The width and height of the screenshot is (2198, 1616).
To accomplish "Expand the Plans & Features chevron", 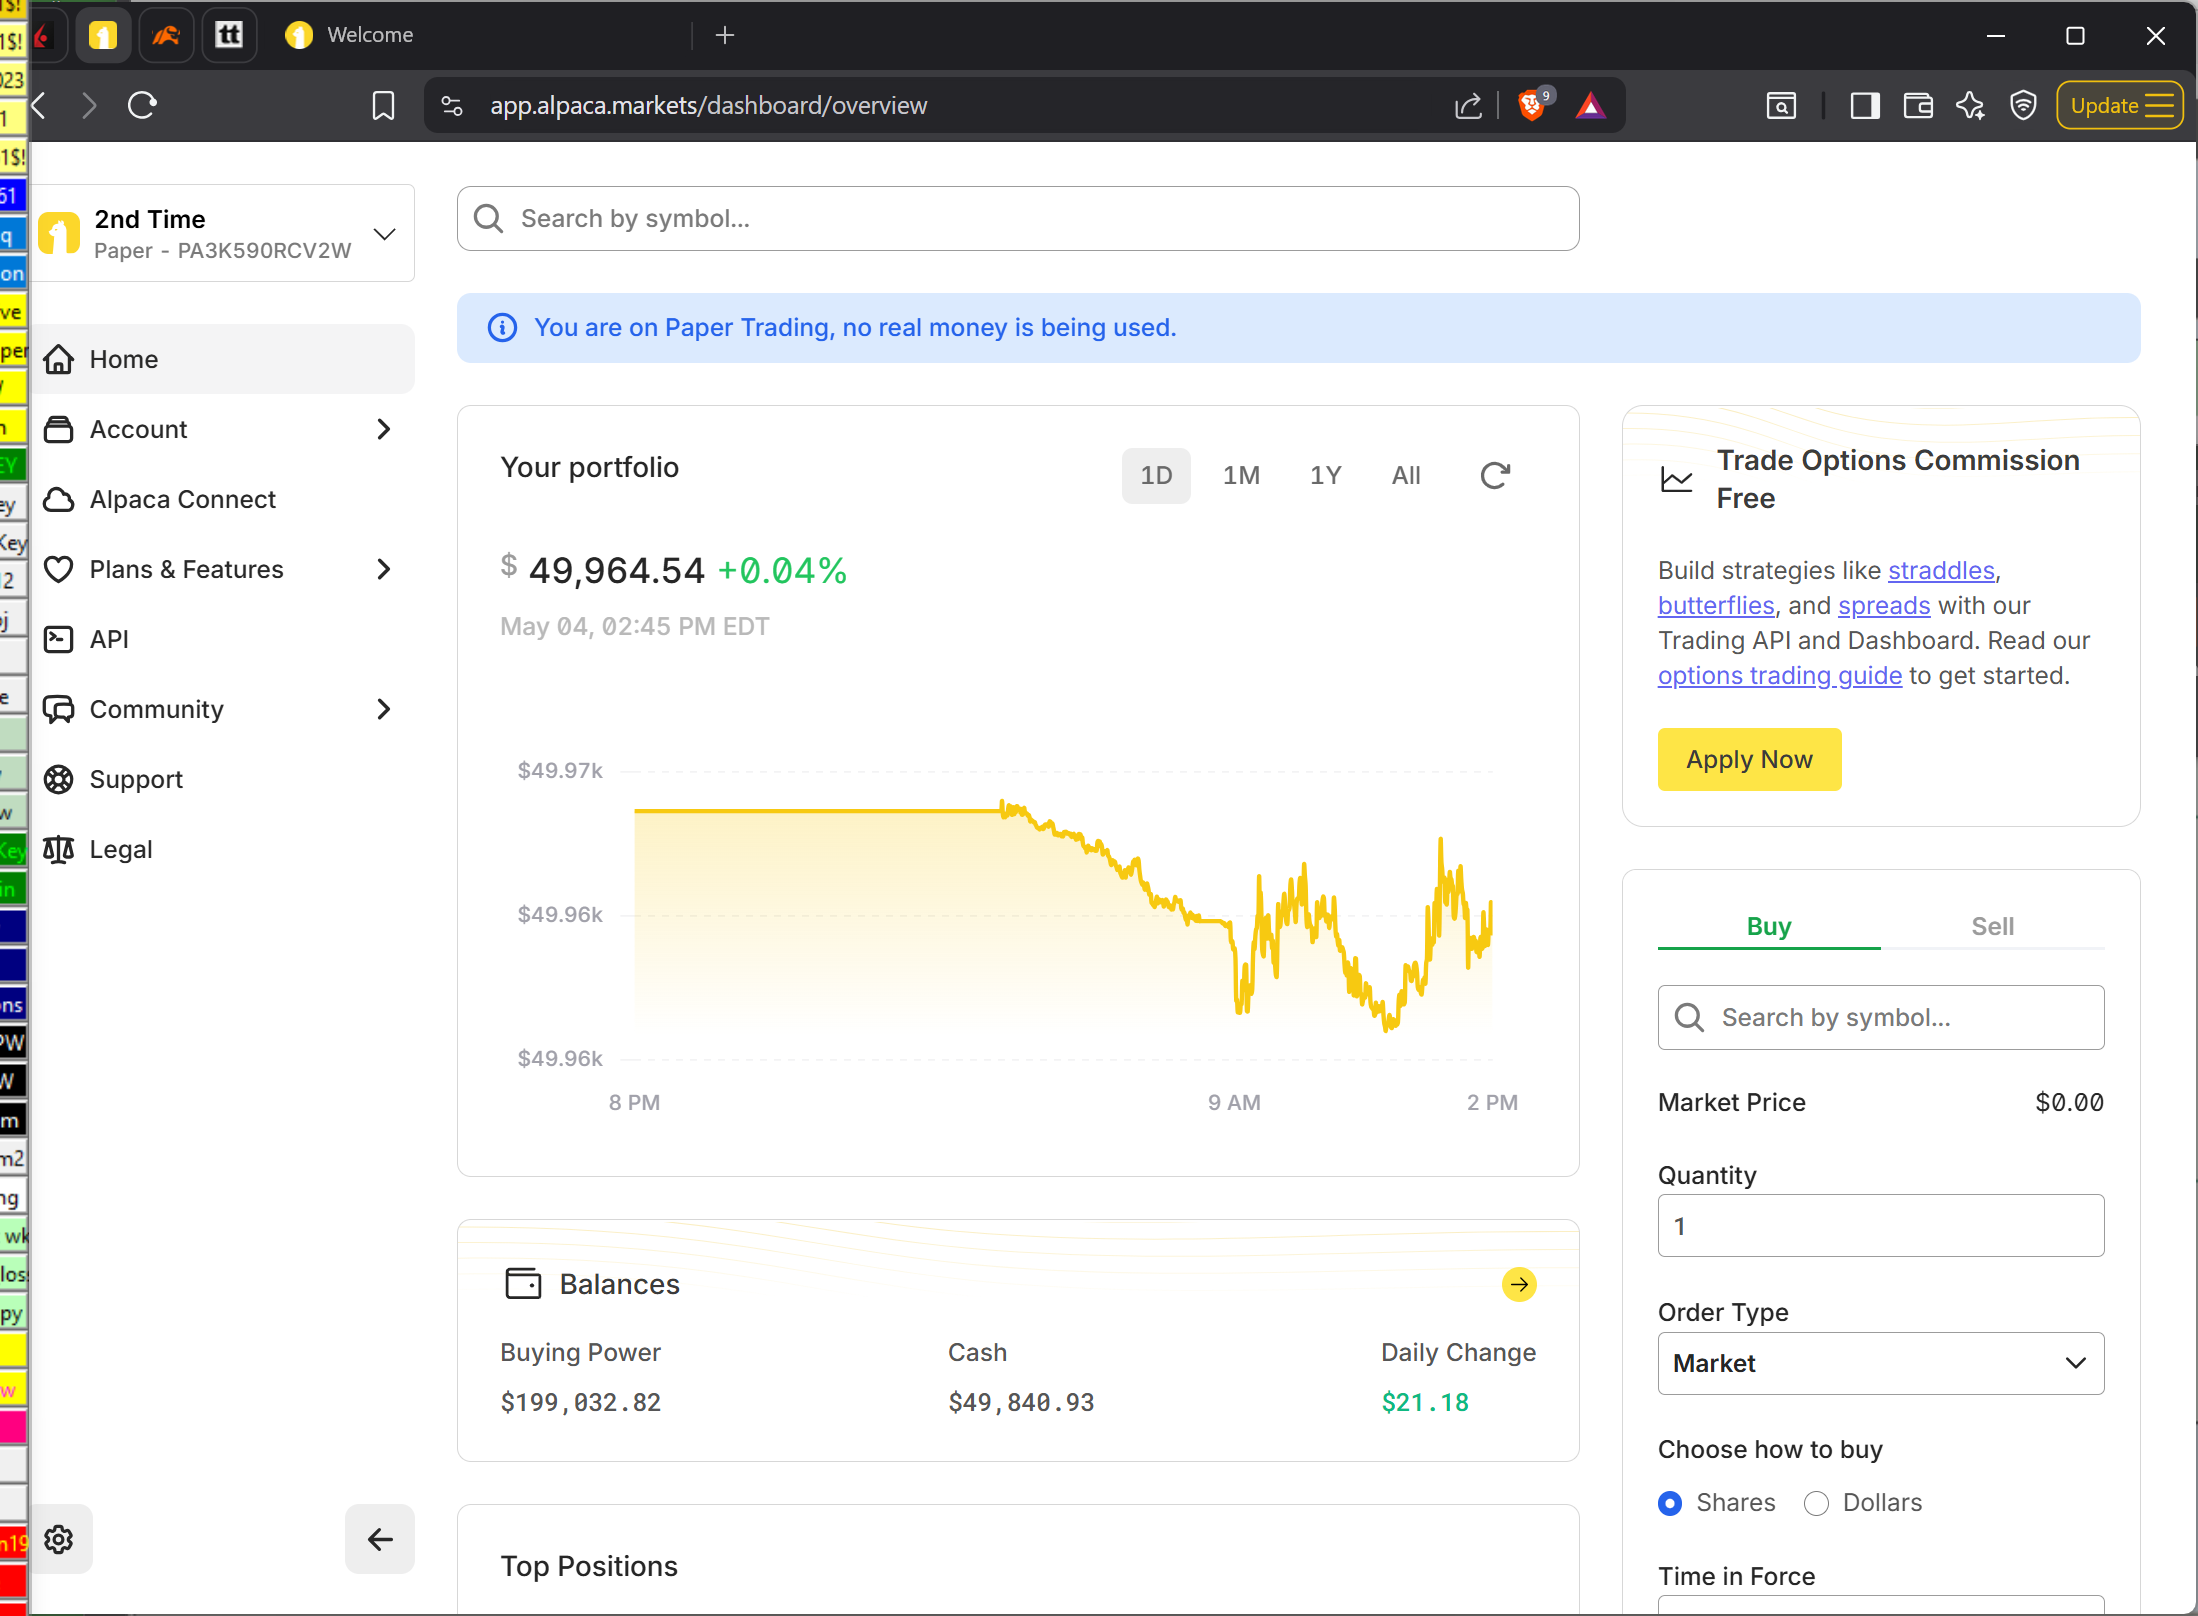I will coord(384,569).
